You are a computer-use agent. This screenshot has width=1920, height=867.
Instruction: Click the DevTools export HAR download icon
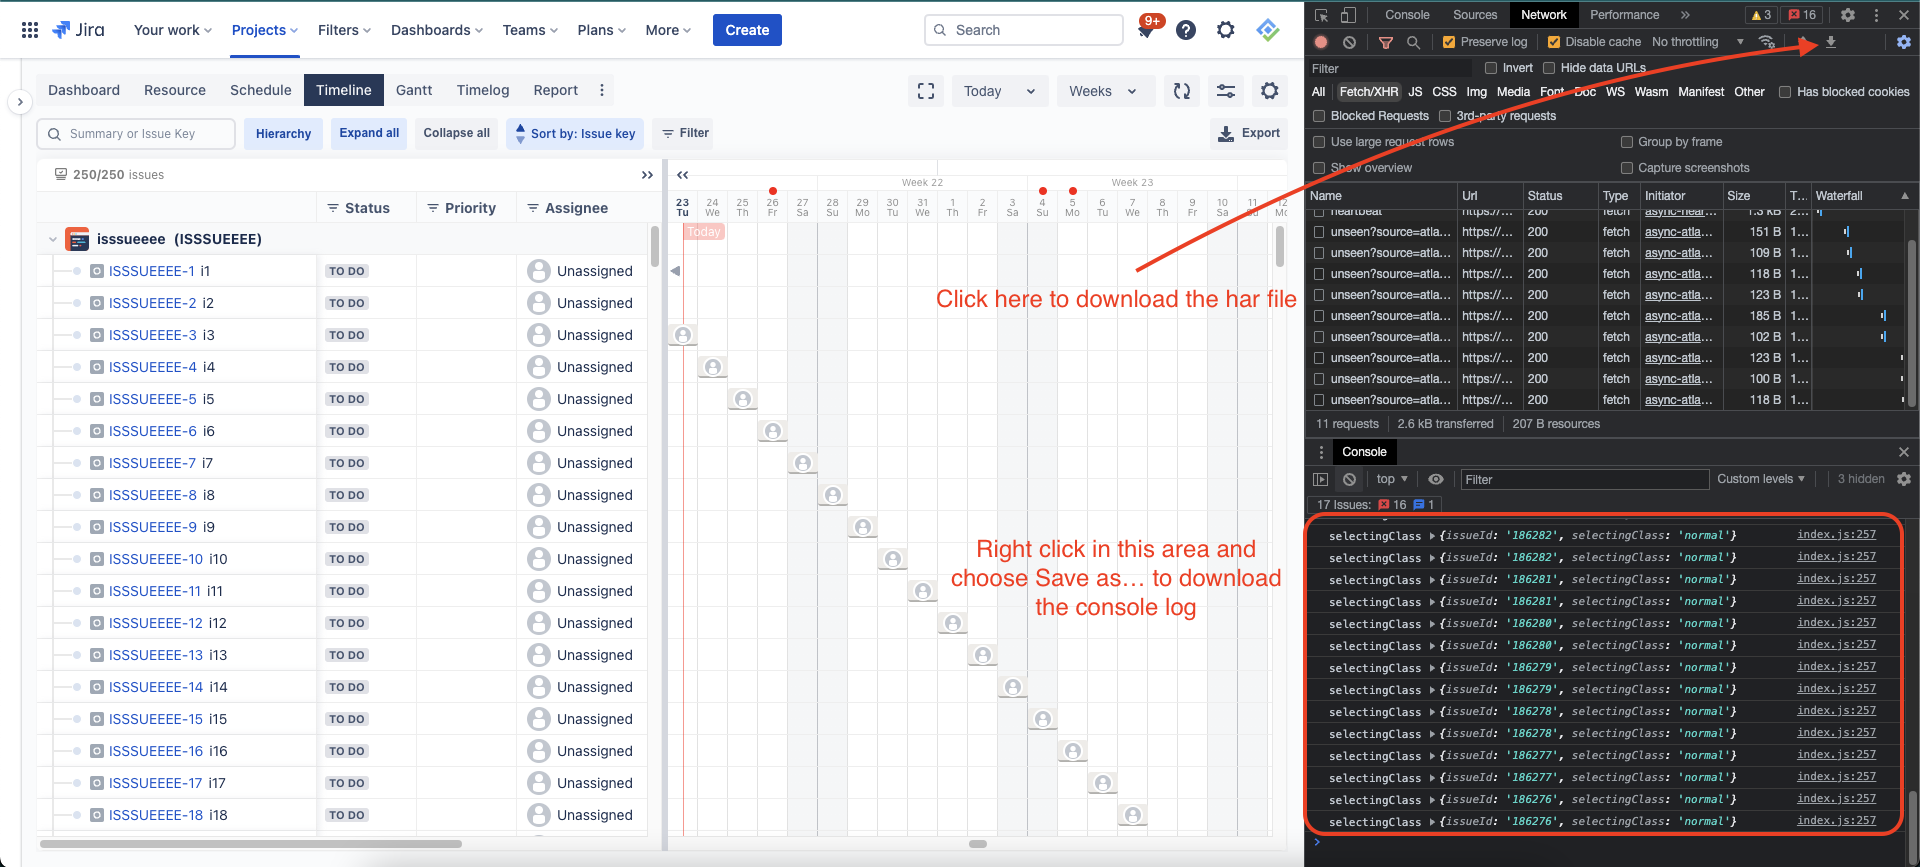click(x=1831, y=42)
